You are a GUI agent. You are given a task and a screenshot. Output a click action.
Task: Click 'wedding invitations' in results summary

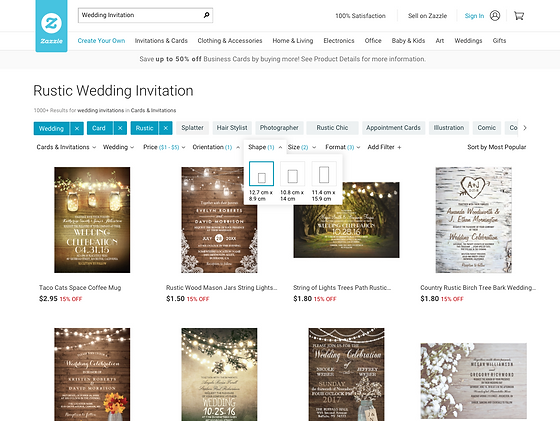[100, 110]
